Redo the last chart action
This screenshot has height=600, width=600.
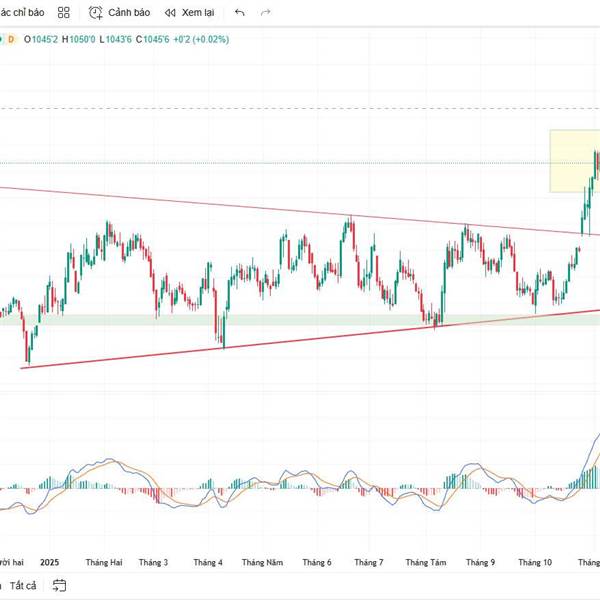[266, 13]
